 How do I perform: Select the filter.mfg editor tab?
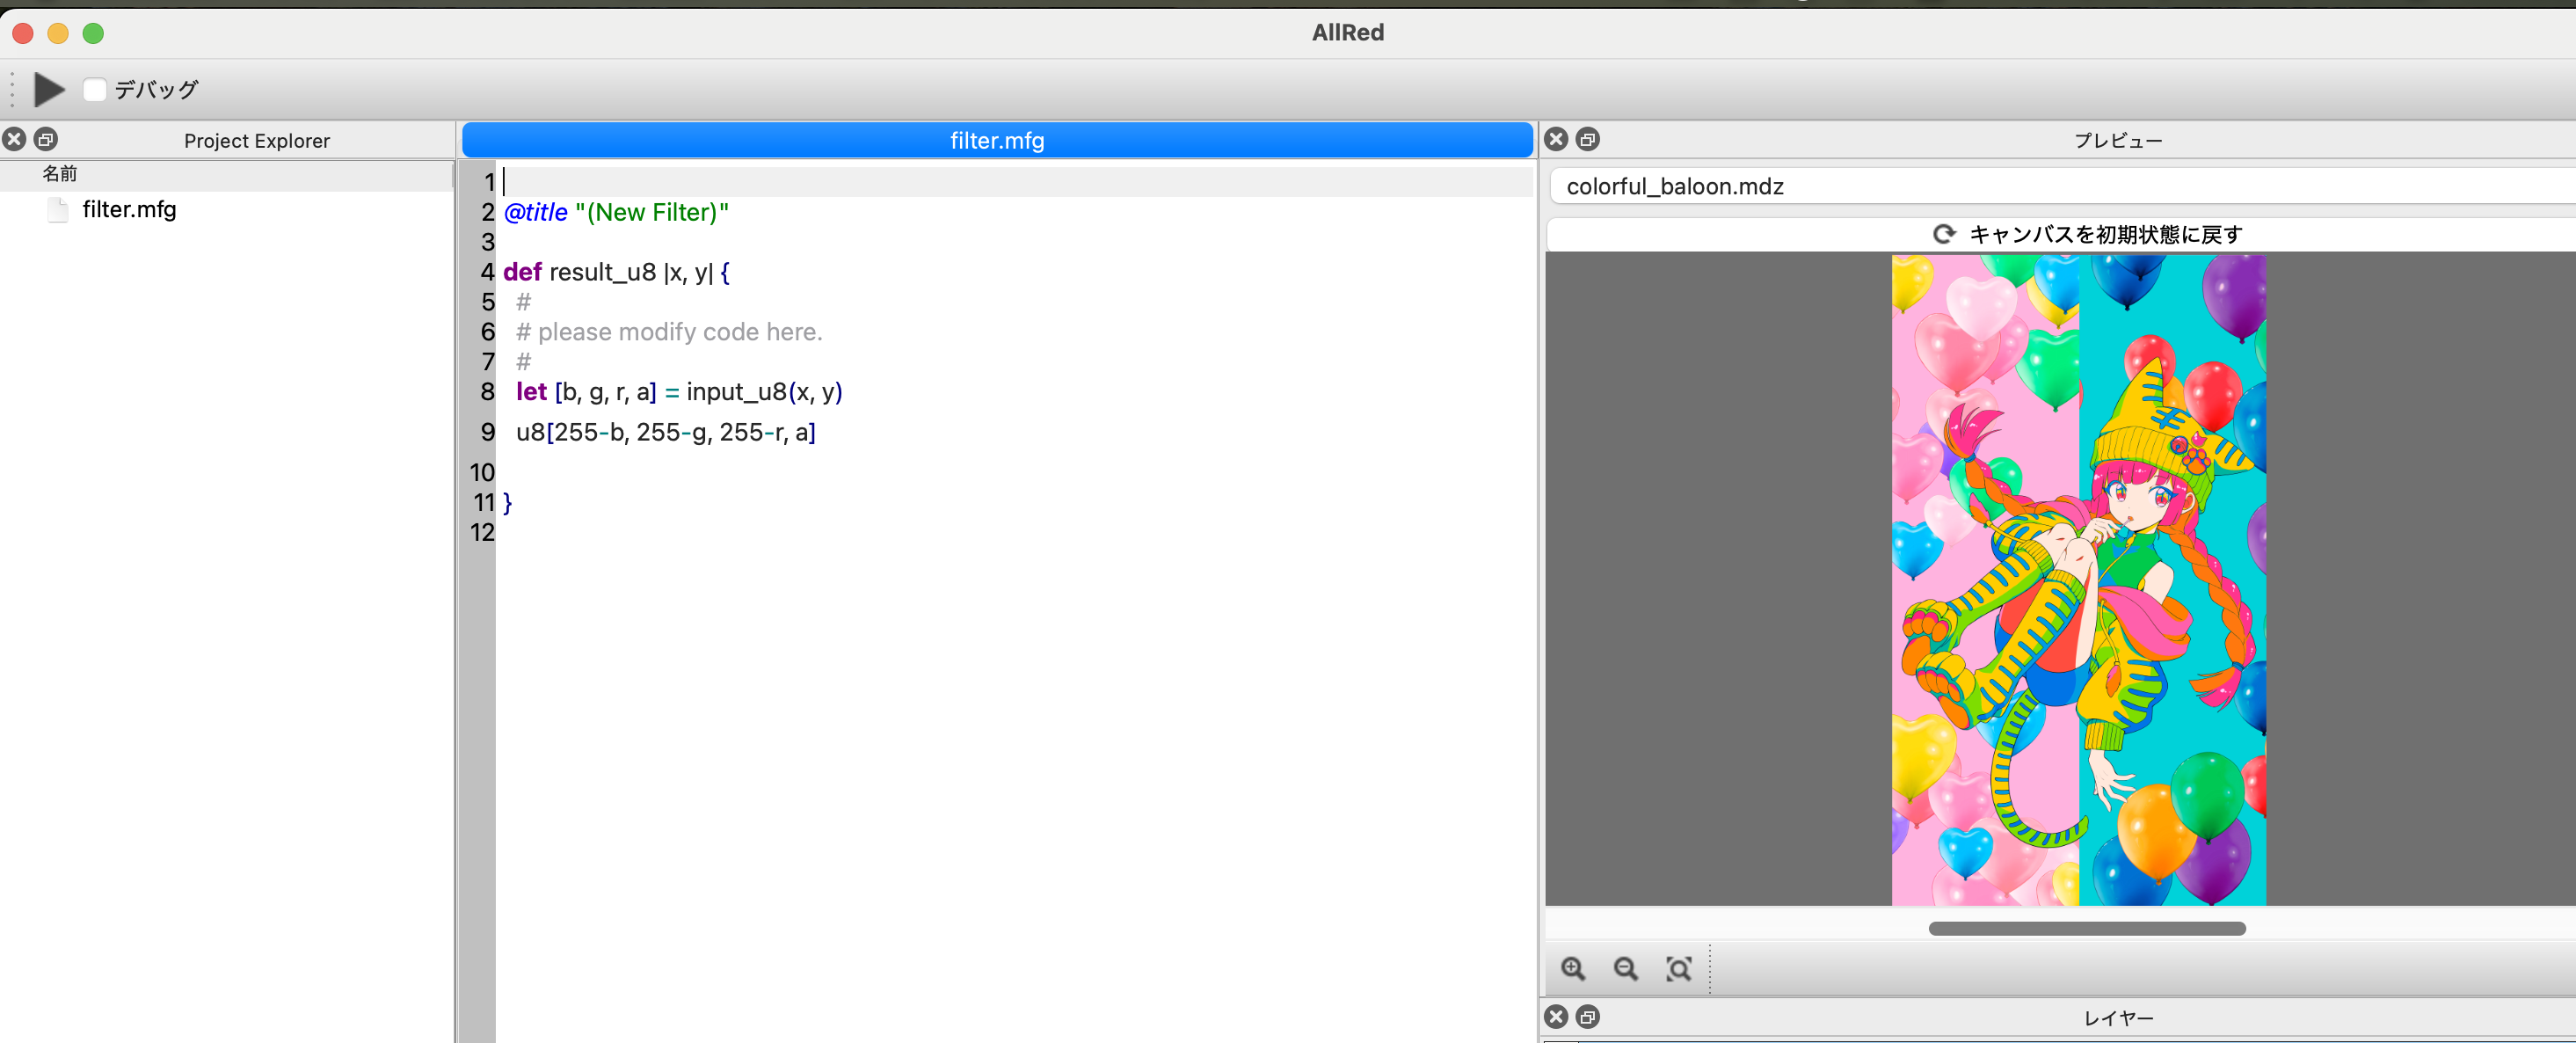996,140
